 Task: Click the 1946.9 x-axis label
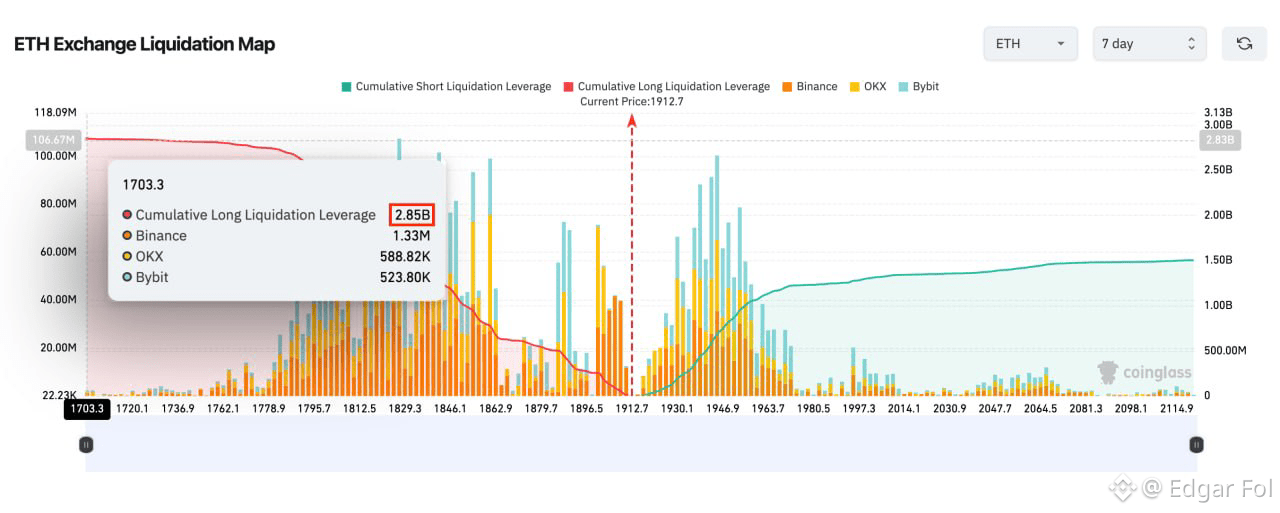(x=722, y=409)
